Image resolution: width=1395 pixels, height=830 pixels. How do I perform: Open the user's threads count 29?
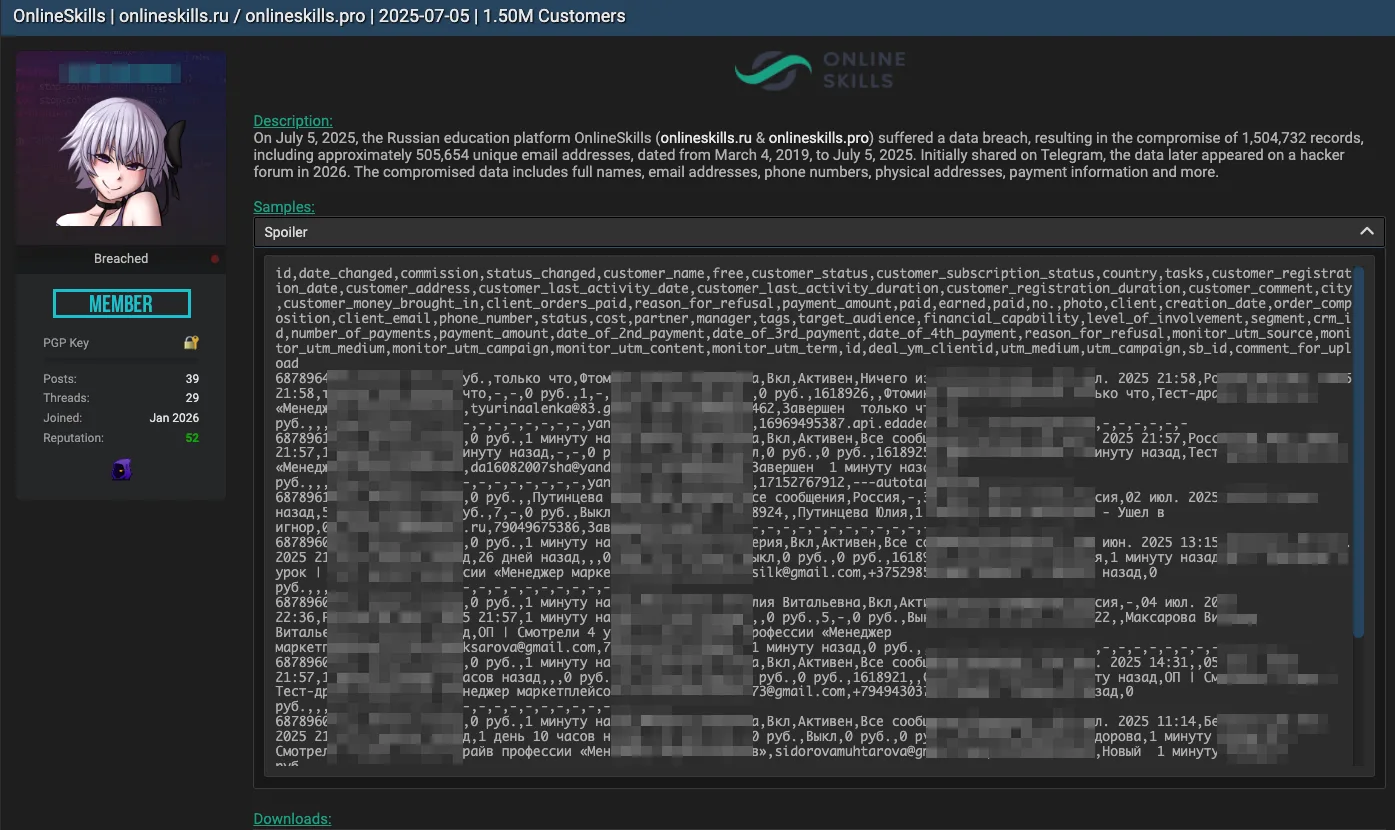coord(192,398)
